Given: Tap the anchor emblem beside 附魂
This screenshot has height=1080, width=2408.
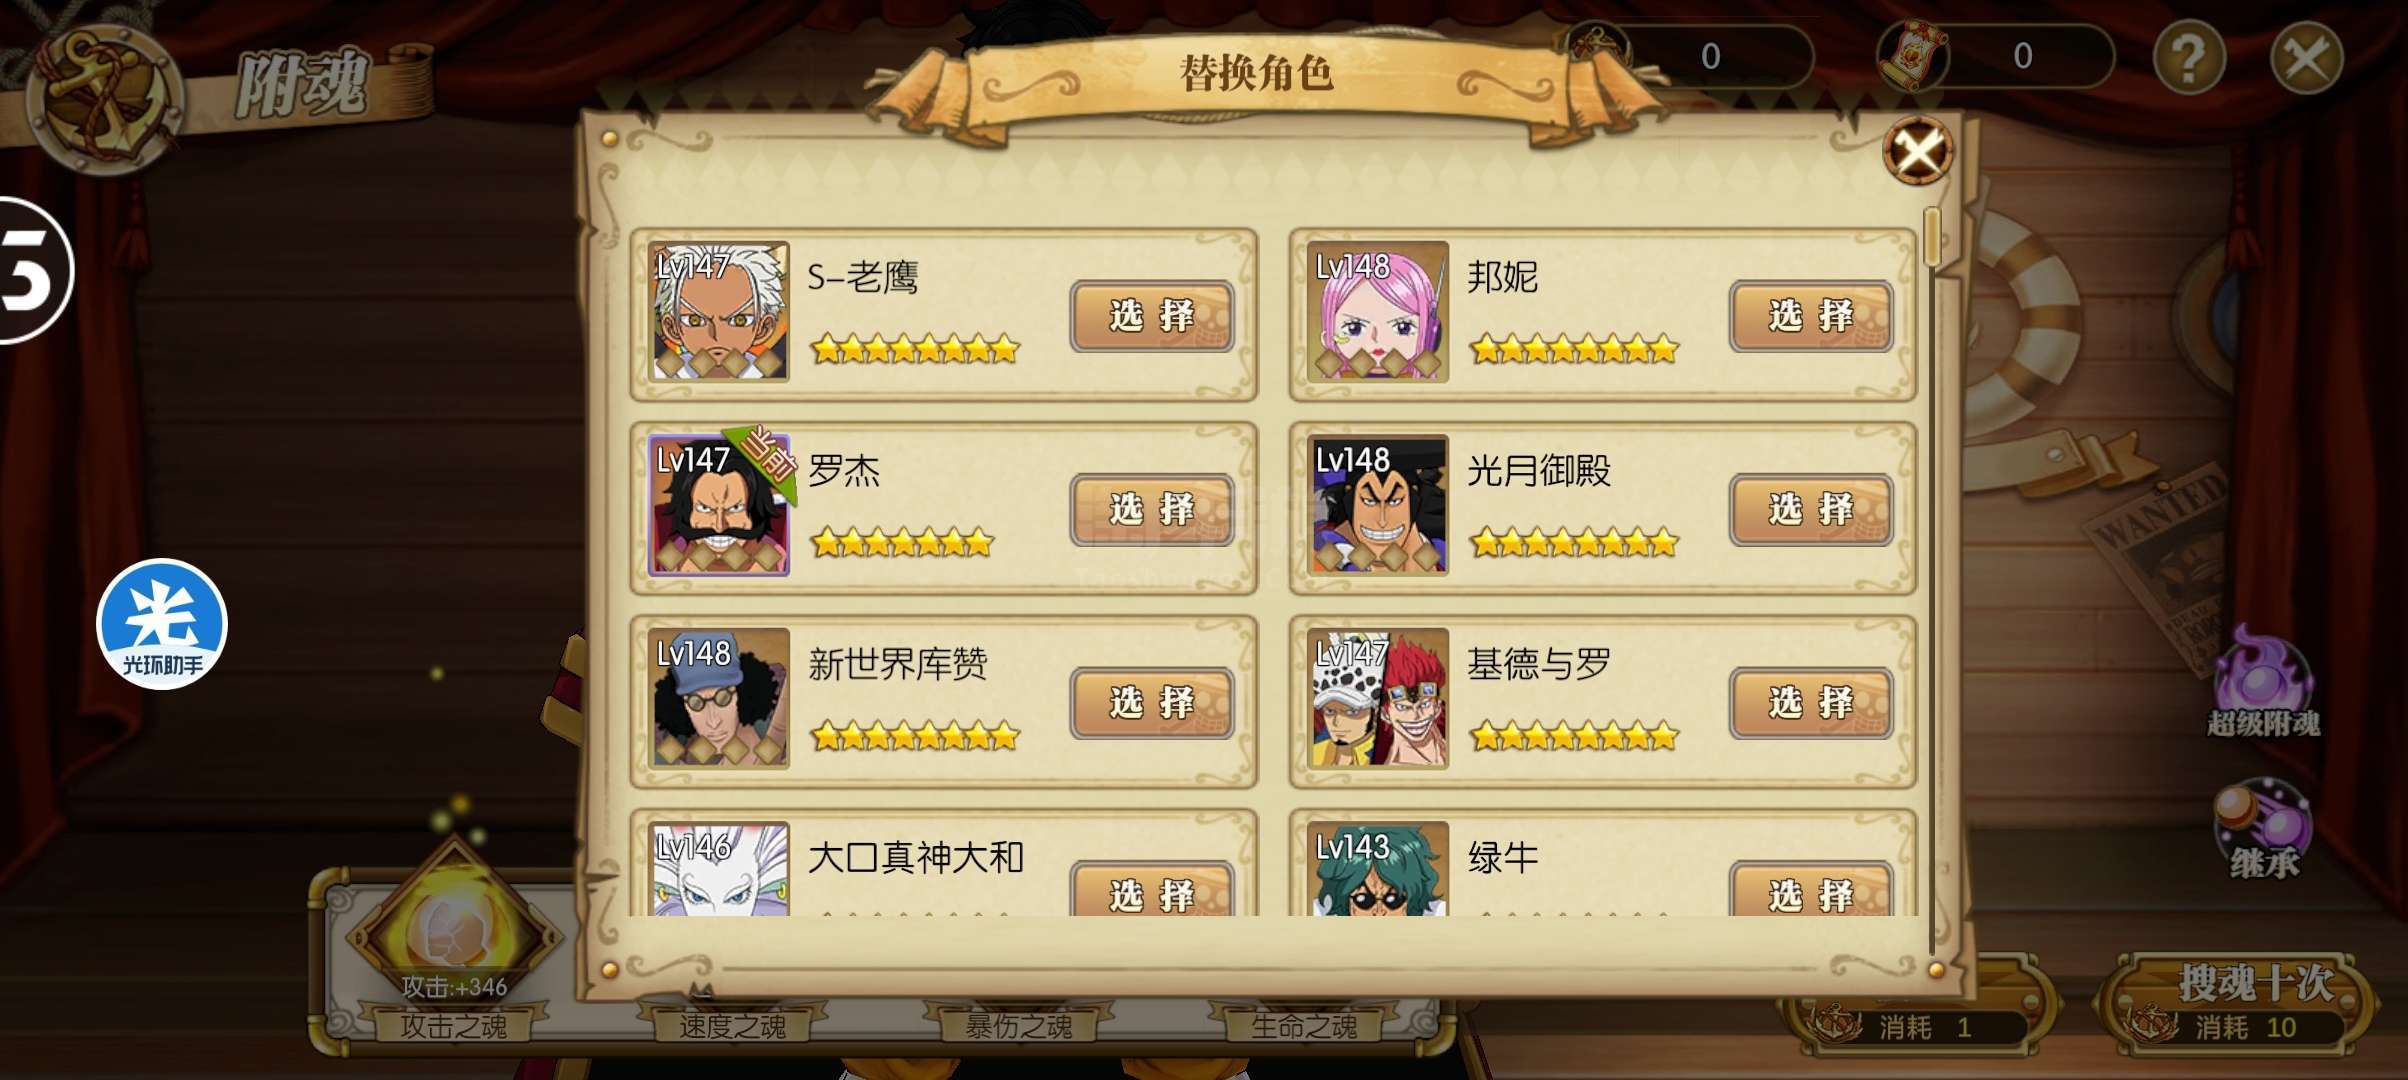Looking at the screenshot, I should 104,97.
